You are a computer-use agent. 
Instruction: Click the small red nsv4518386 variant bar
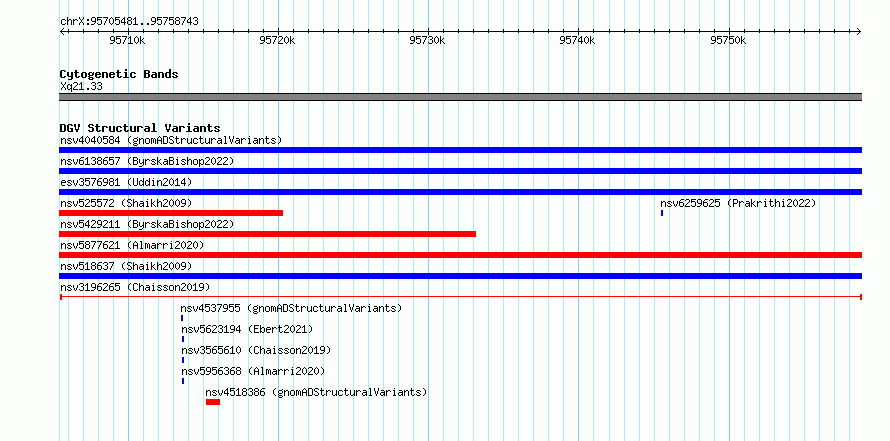point(213,402)
